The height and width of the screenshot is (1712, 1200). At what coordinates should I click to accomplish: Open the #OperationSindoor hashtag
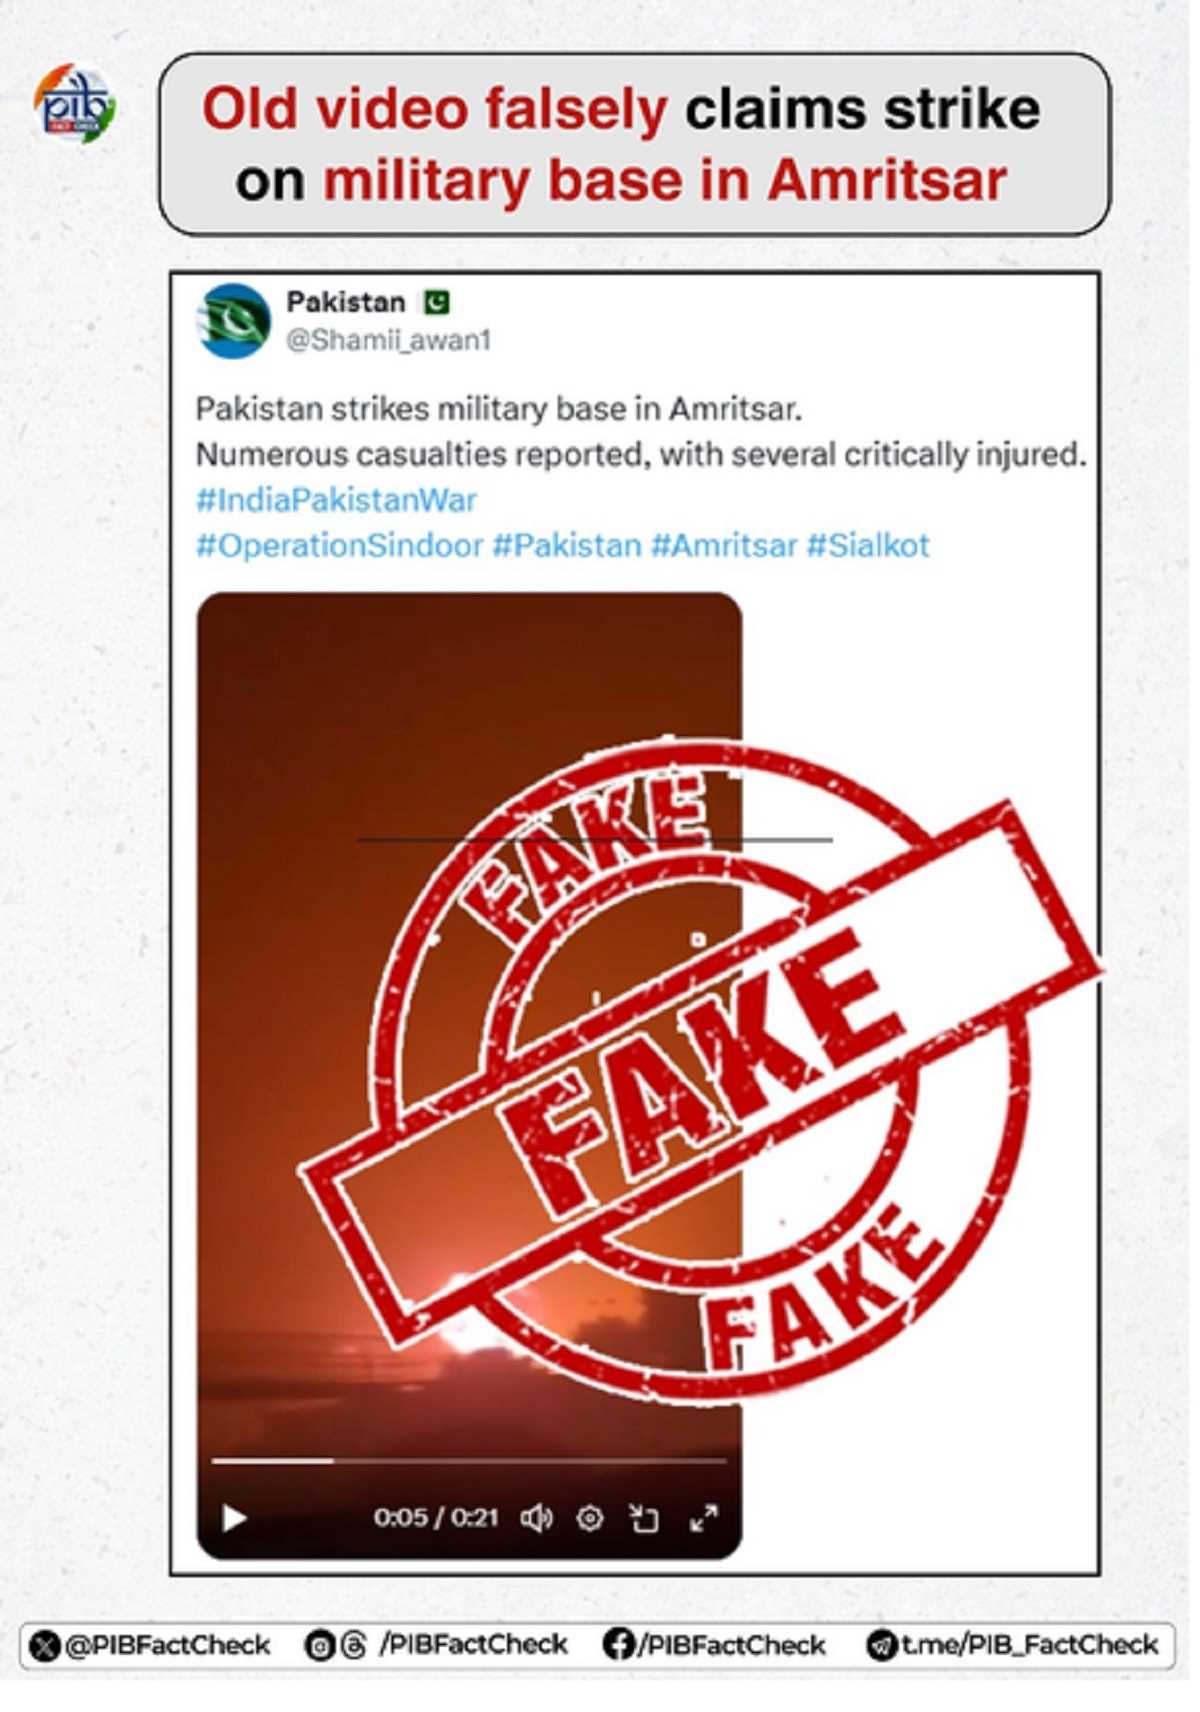coord(340,545)
